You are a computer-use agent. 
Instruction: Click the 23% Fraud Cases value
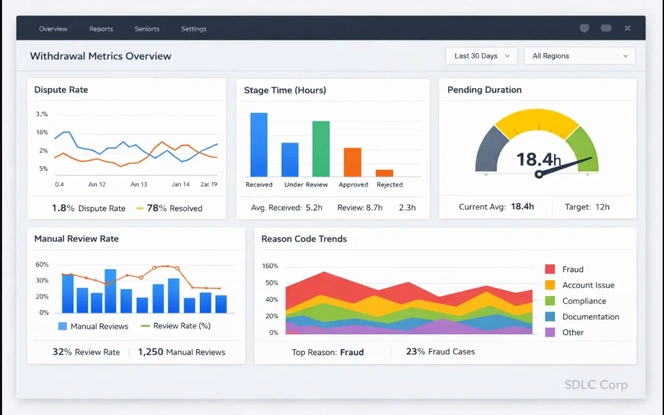(x=440, y=351)
